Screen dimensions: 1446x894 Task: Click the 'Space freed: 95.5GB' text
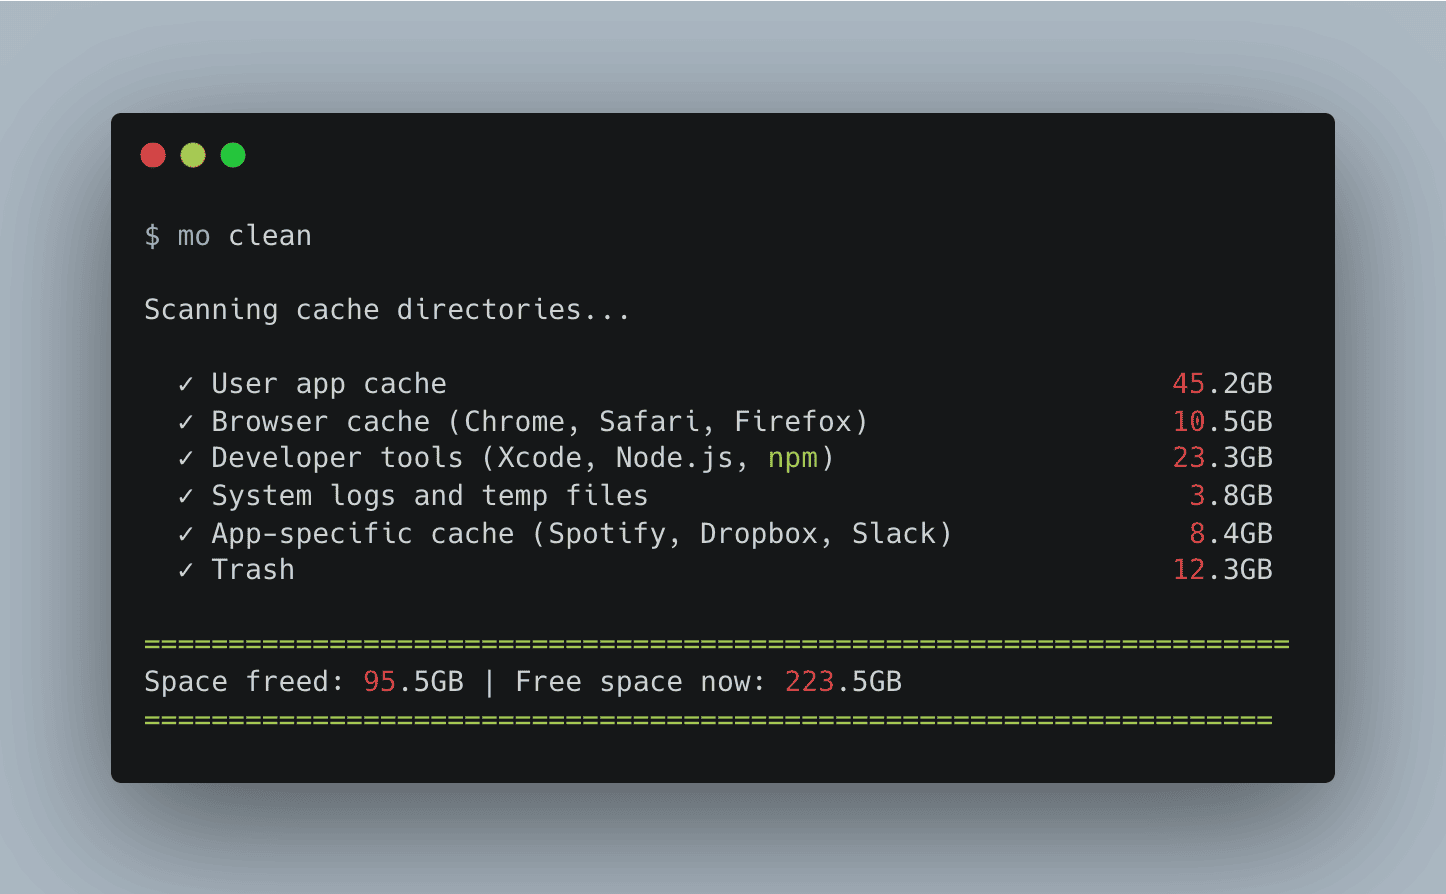304,682
